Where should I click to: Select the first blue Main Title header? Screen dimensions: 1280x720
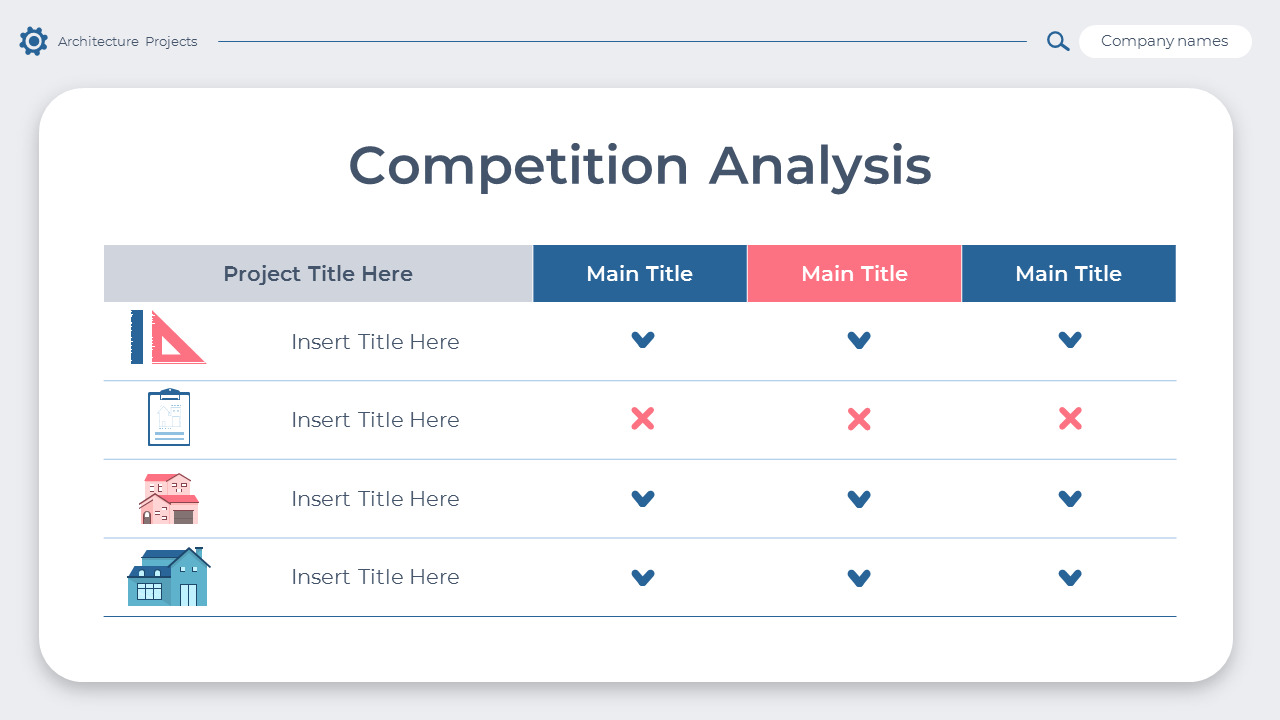click(x=640, y=273)
